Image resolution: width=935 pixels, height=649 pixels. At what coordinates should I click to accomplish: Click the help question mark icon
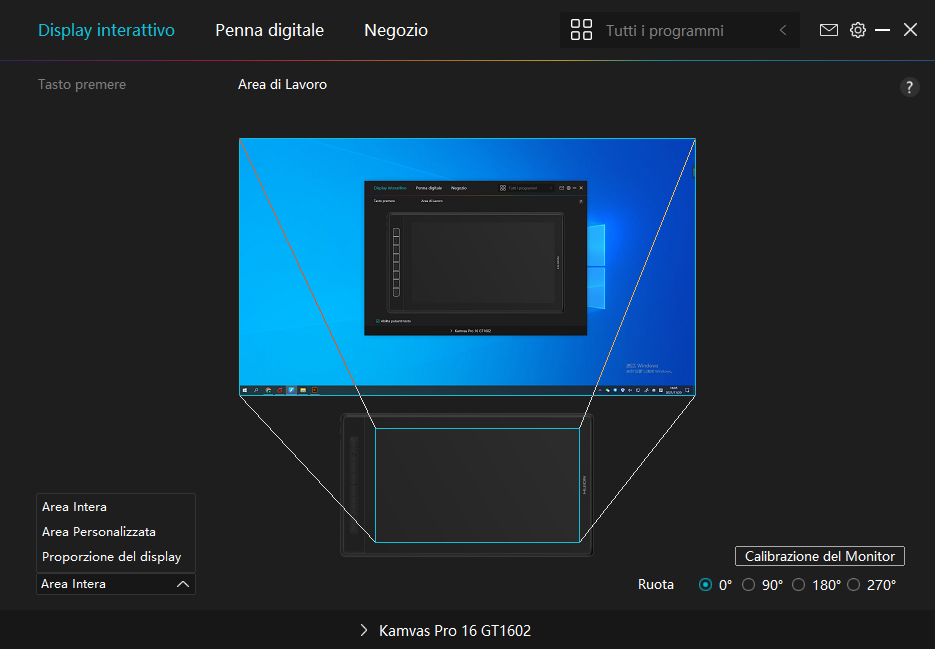point(909,87)
